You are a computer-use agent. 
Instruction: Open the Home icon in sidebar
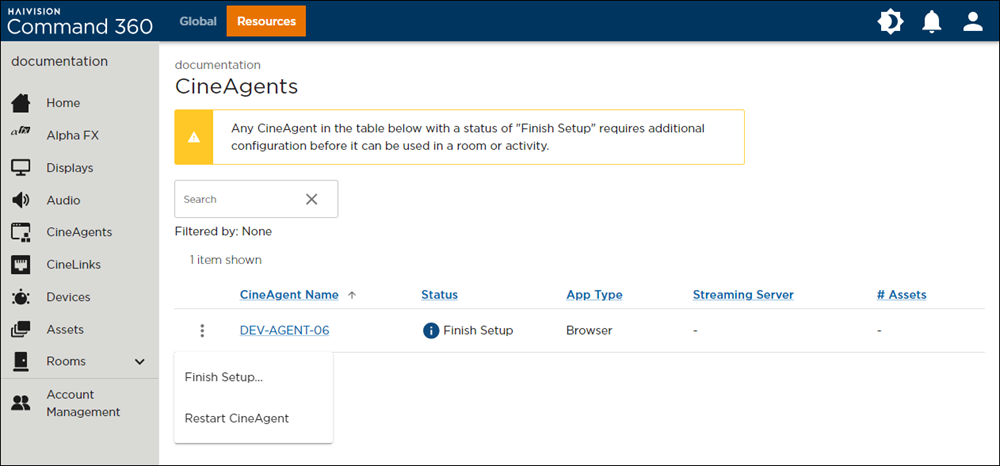21,103
